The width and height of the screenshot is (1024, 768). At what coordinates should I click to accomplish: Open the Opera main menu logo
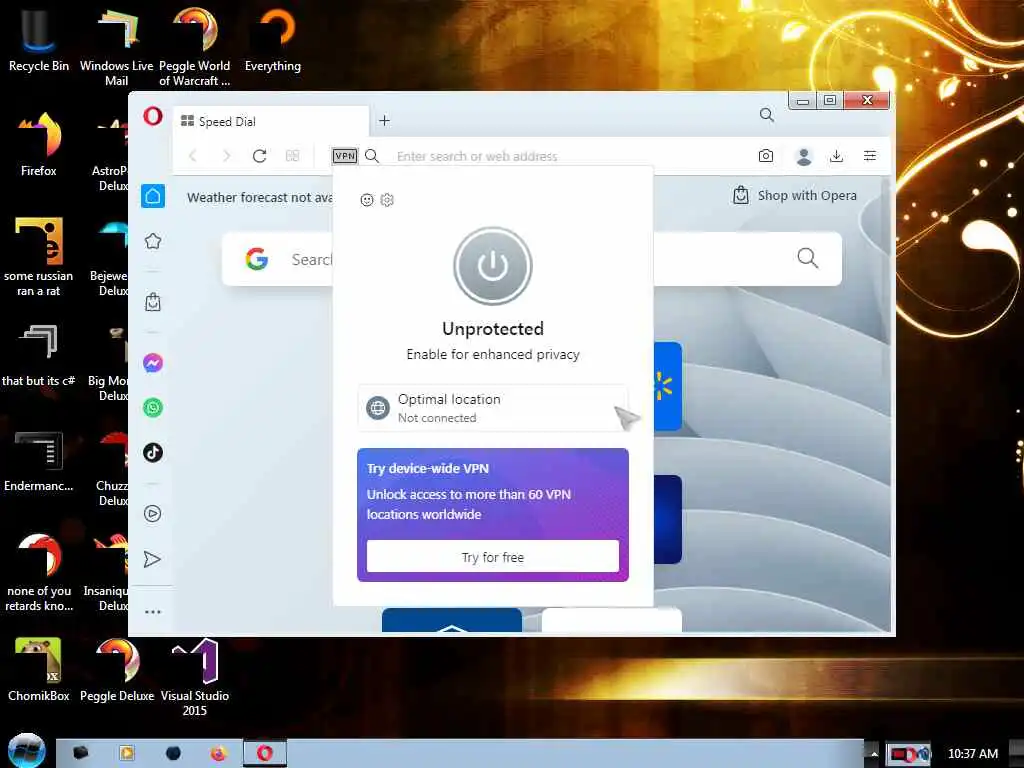[153, 117]
